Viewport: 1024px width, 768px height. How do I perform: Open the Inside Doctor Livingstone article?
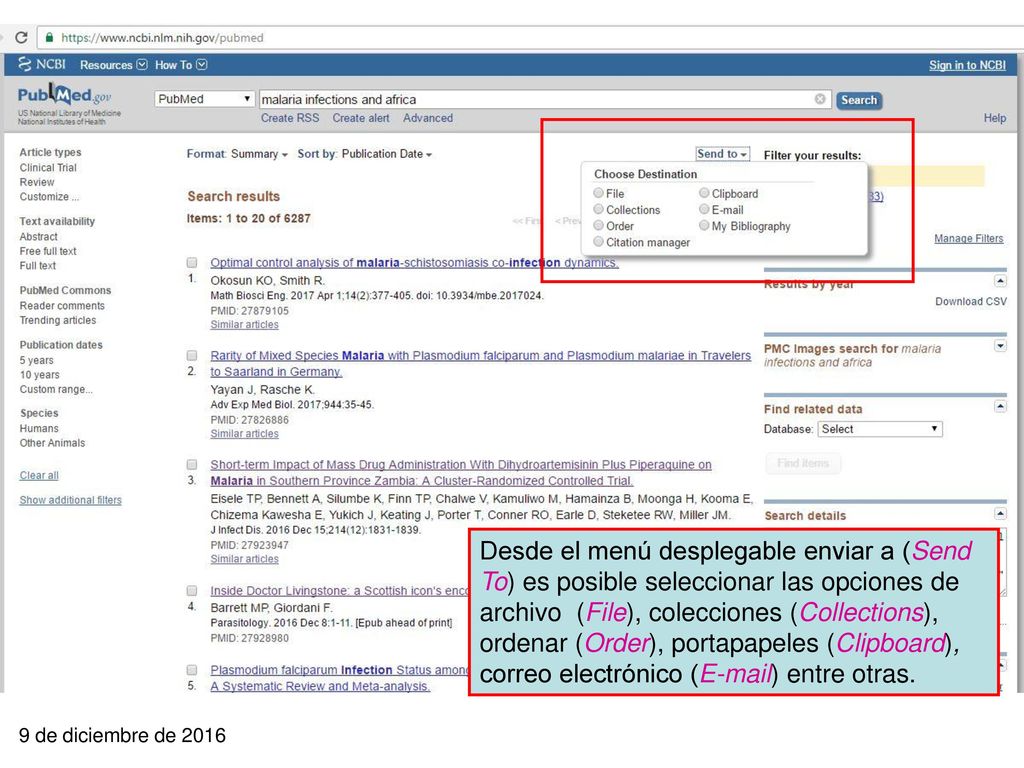[340, 590]
